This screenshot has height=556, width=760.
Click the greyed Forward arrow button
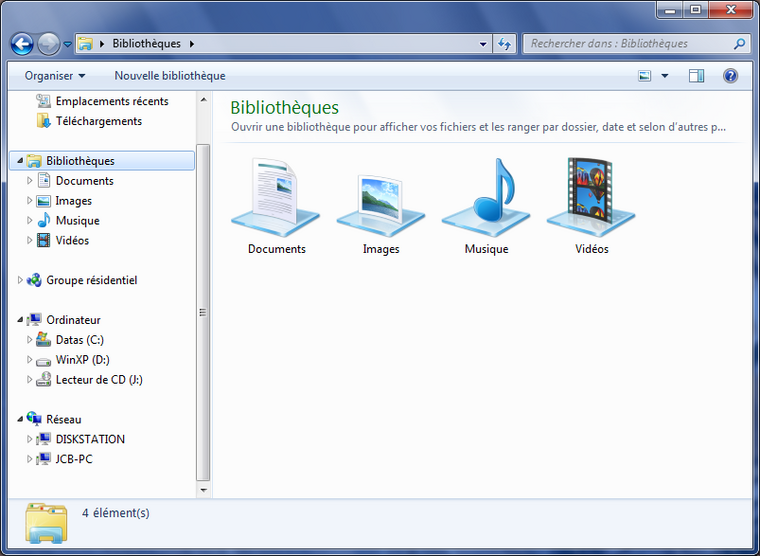(48, 44)
